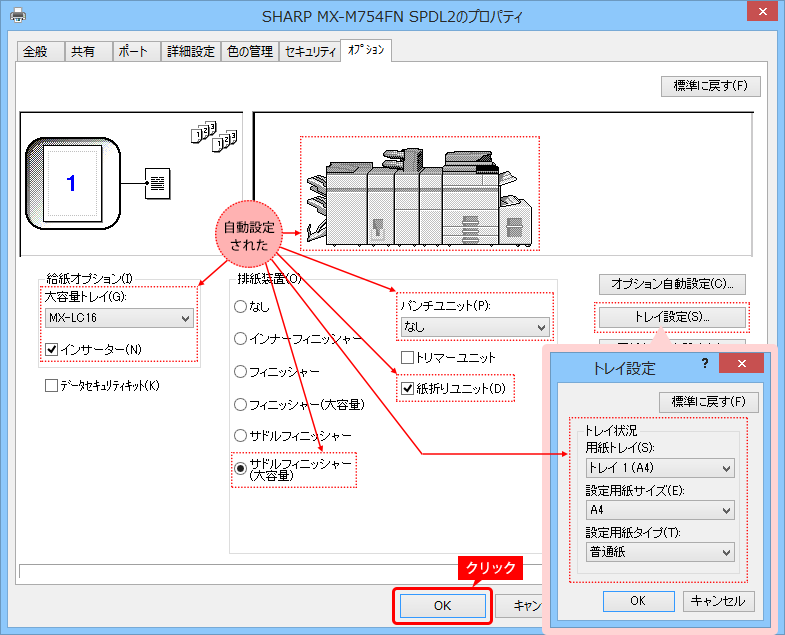Check the トリマーユニット checkbox
The image size is (785, 635).
point(407,357)
